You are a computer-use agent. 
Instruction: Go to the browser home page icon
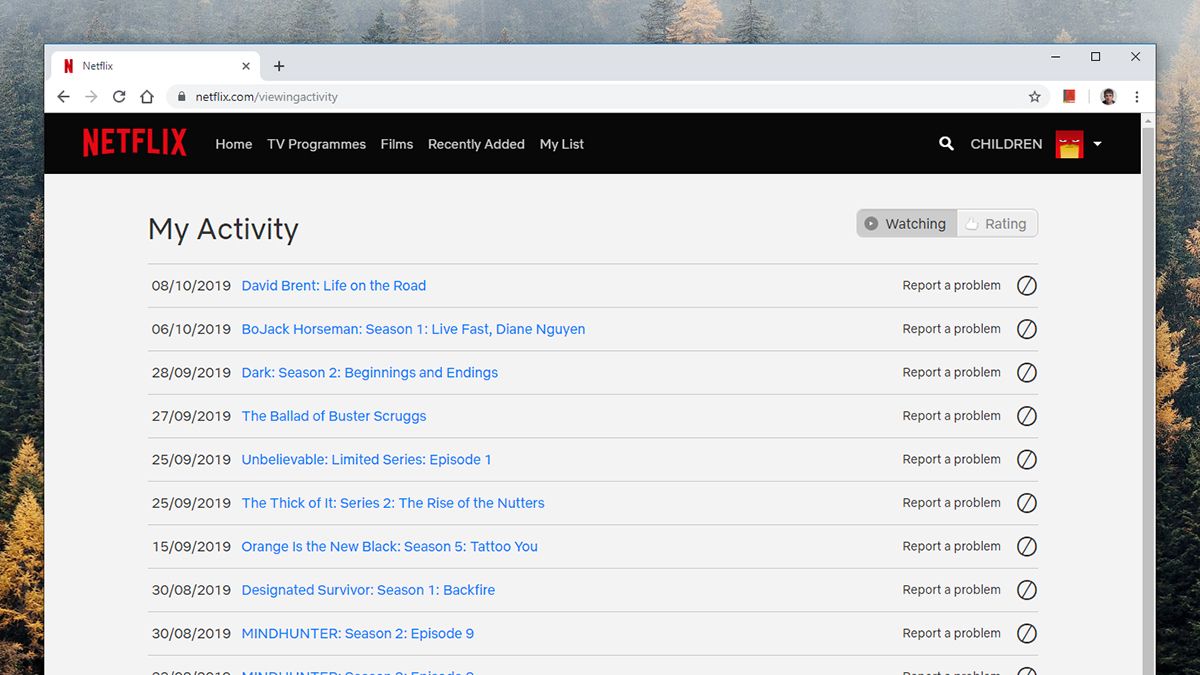click(x=147, y=97)
